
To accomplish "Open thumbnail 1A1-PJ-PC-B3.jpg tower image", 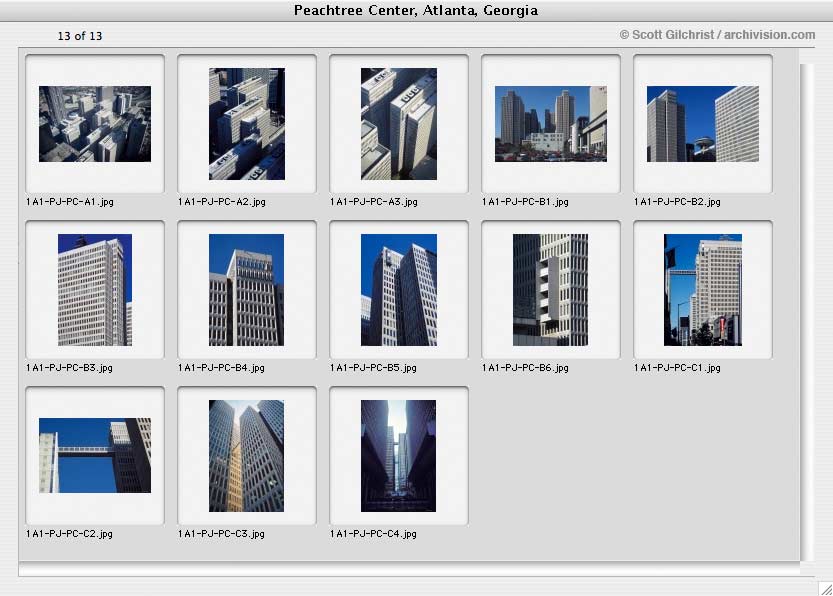I will (x=95, y=290).
